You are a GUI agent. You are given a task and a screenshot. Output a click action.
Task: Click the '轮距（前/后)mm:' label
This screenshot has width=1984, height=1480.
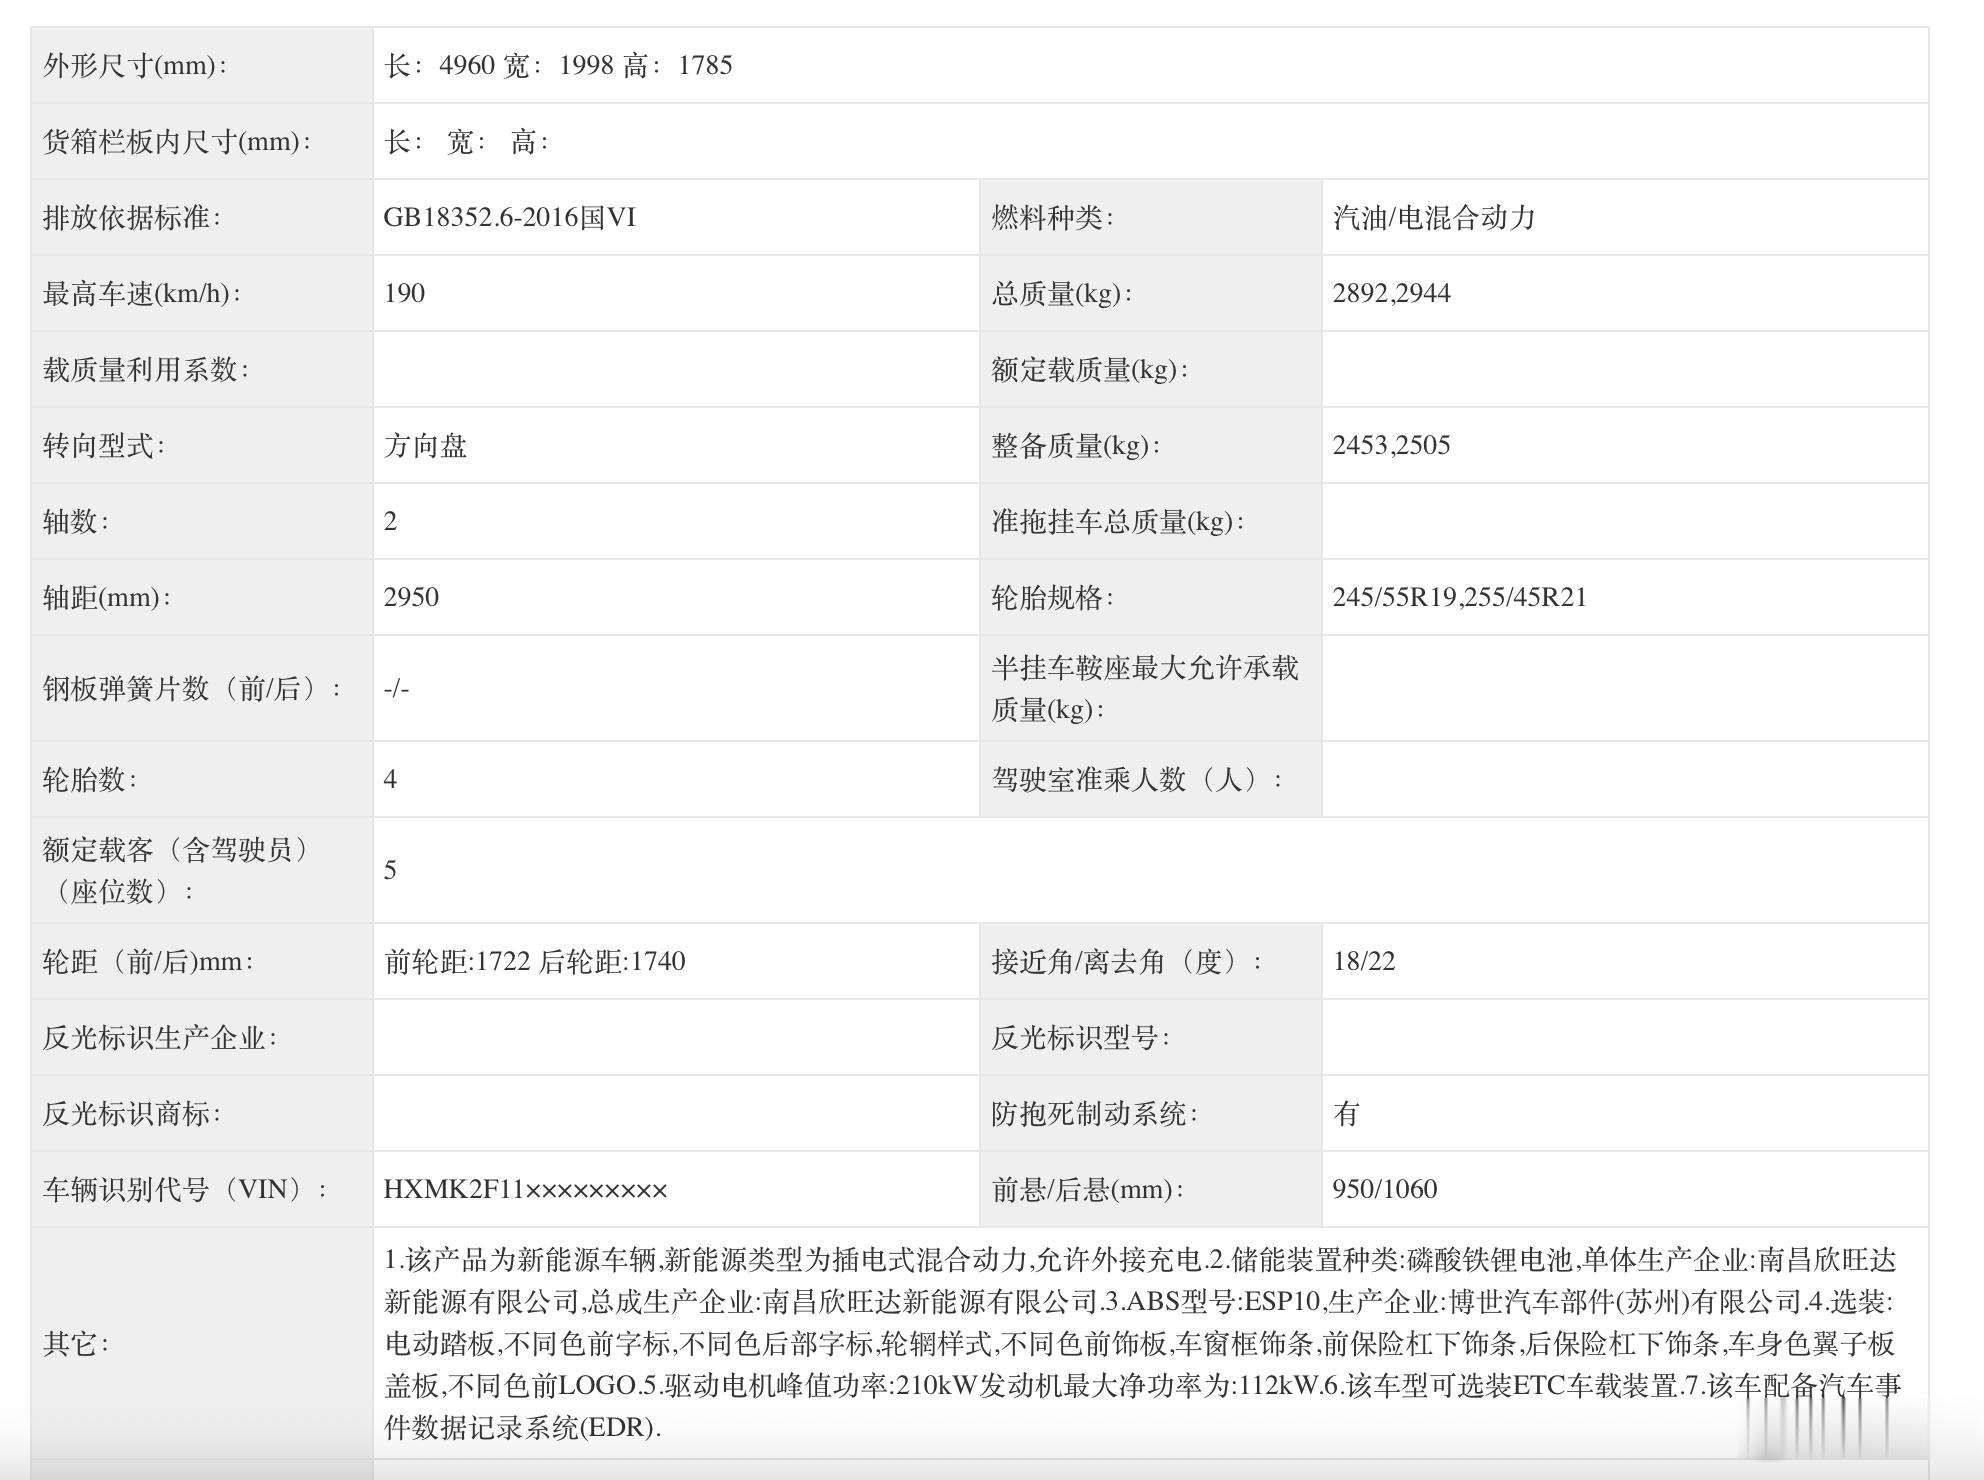click(x=147, y=961)
